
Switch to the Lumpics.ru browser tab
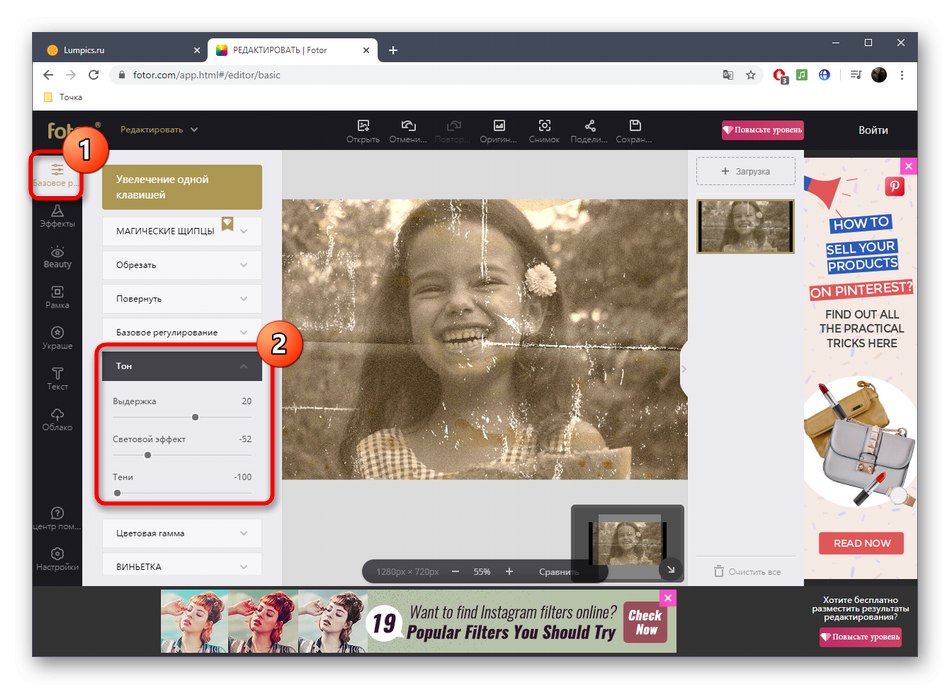(x=121, y=50)
